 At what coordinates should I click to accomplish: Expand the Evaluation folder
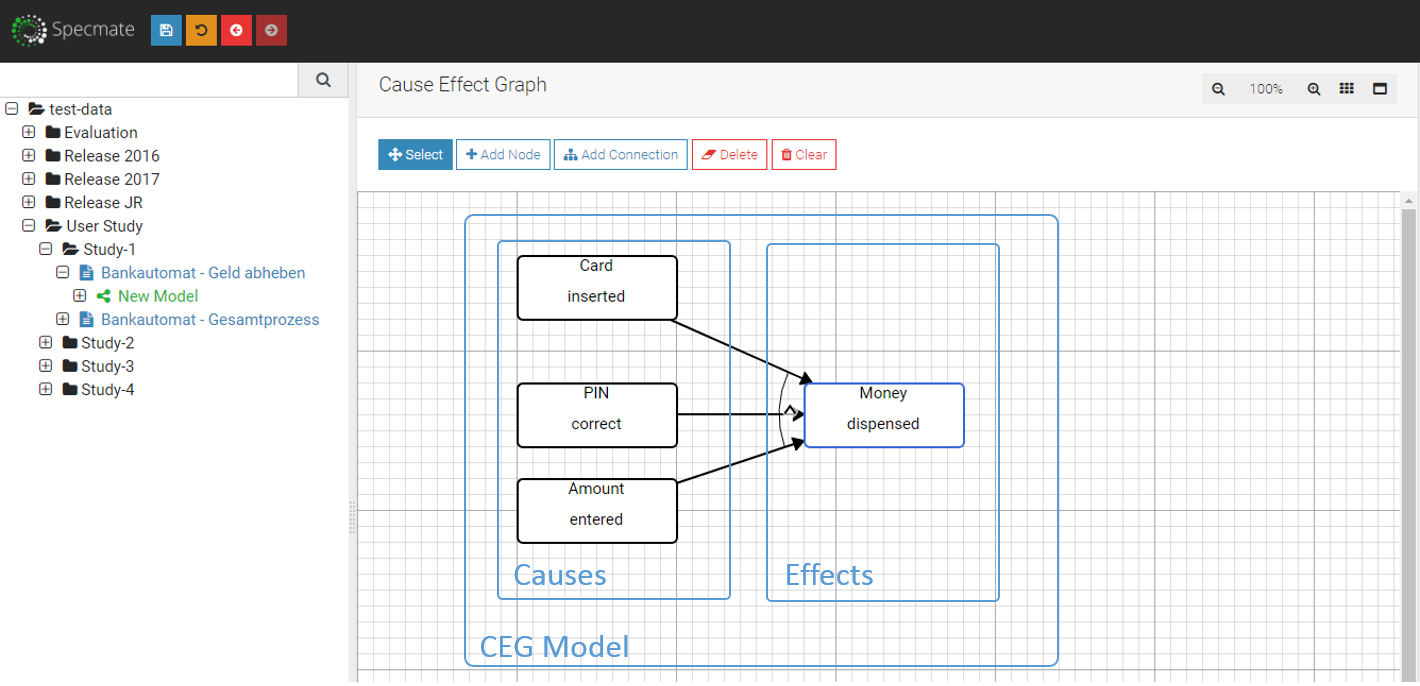pos(29,132)
